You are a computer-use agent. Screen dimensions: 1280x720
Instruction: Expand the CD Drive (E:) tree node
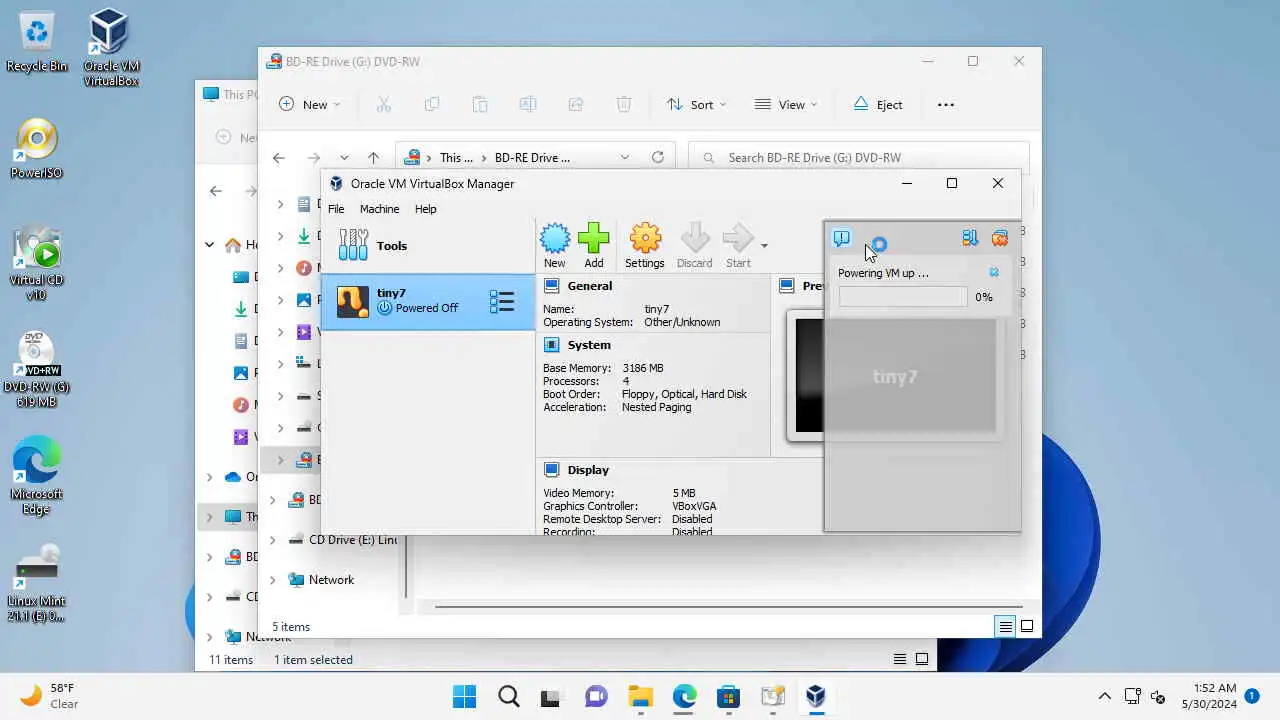tap(272, 540)
